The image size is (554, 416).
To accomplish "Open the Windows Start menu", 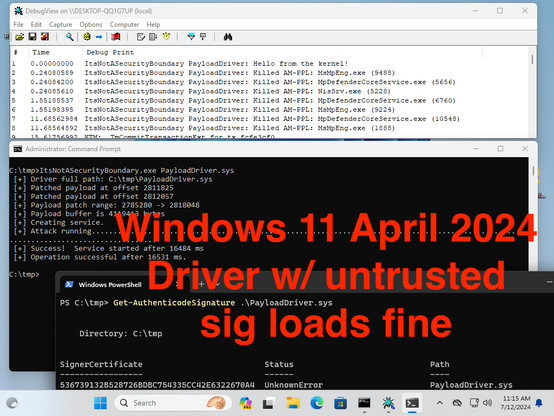I will pos(100,403).
